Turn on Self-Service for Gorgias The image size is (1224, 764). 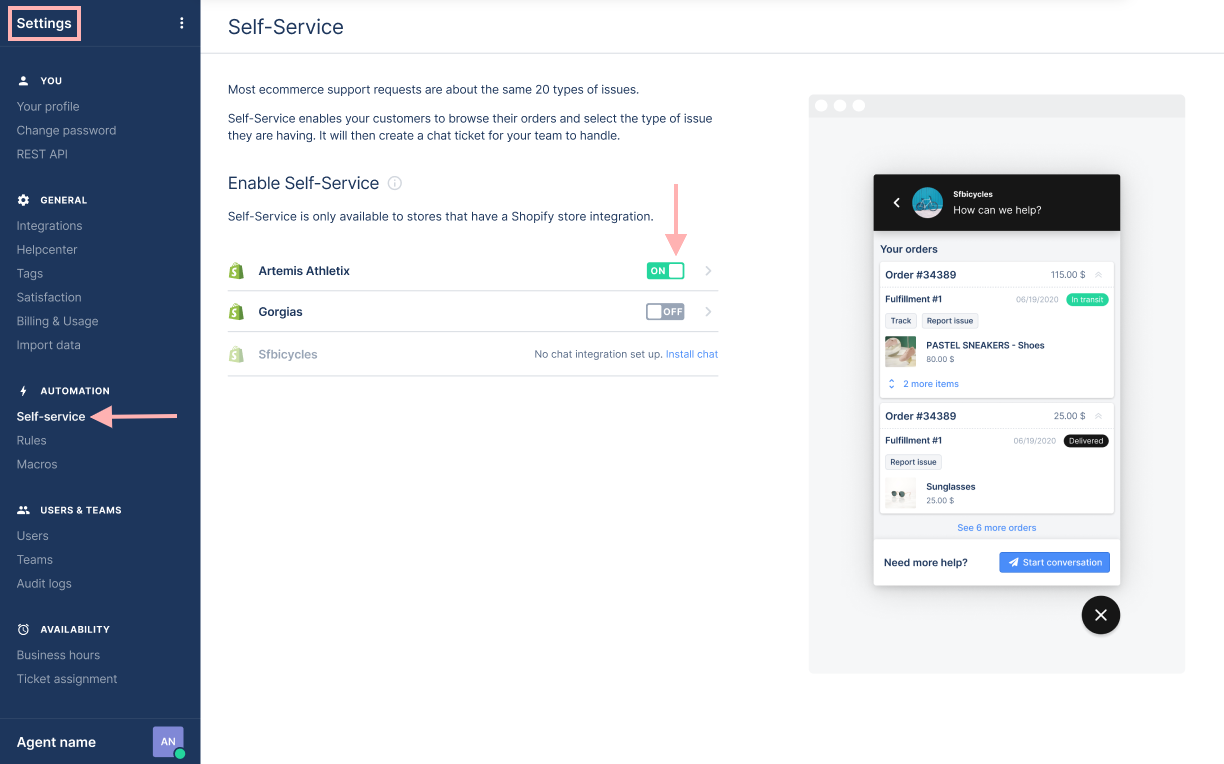click(665, 312)
